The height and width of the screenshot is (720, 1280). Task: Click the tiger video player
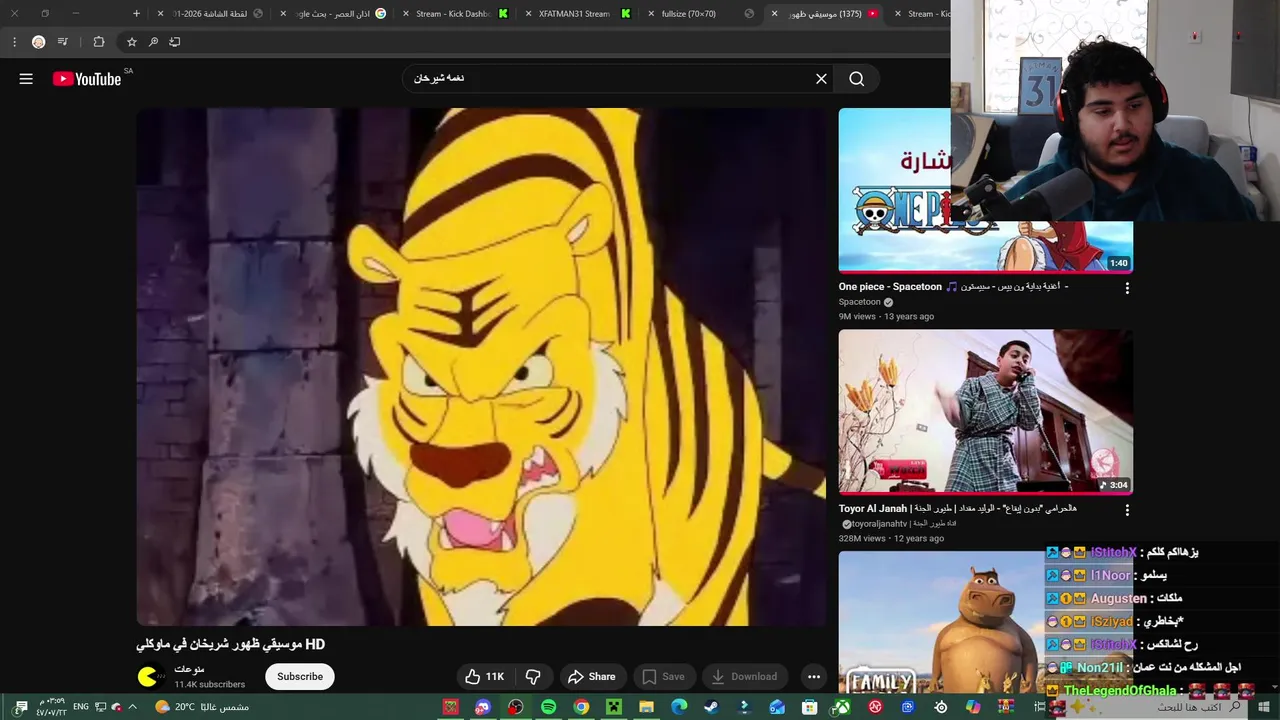pos(483,367)
